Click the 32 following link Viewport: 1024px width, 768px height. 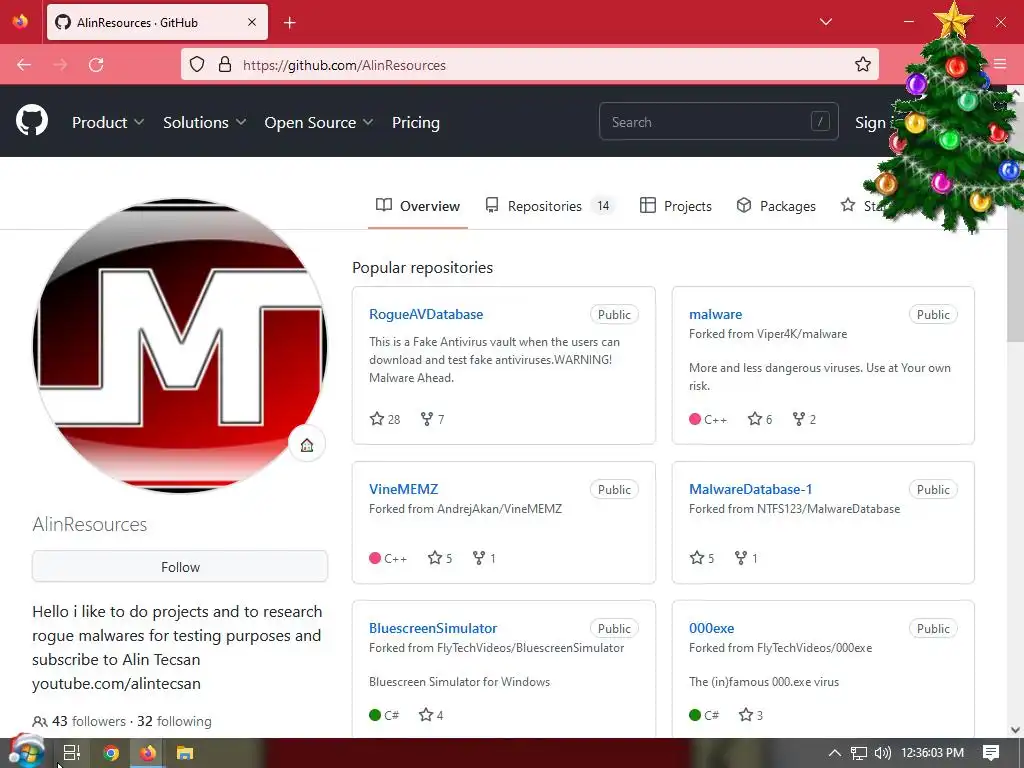point(174,721)
